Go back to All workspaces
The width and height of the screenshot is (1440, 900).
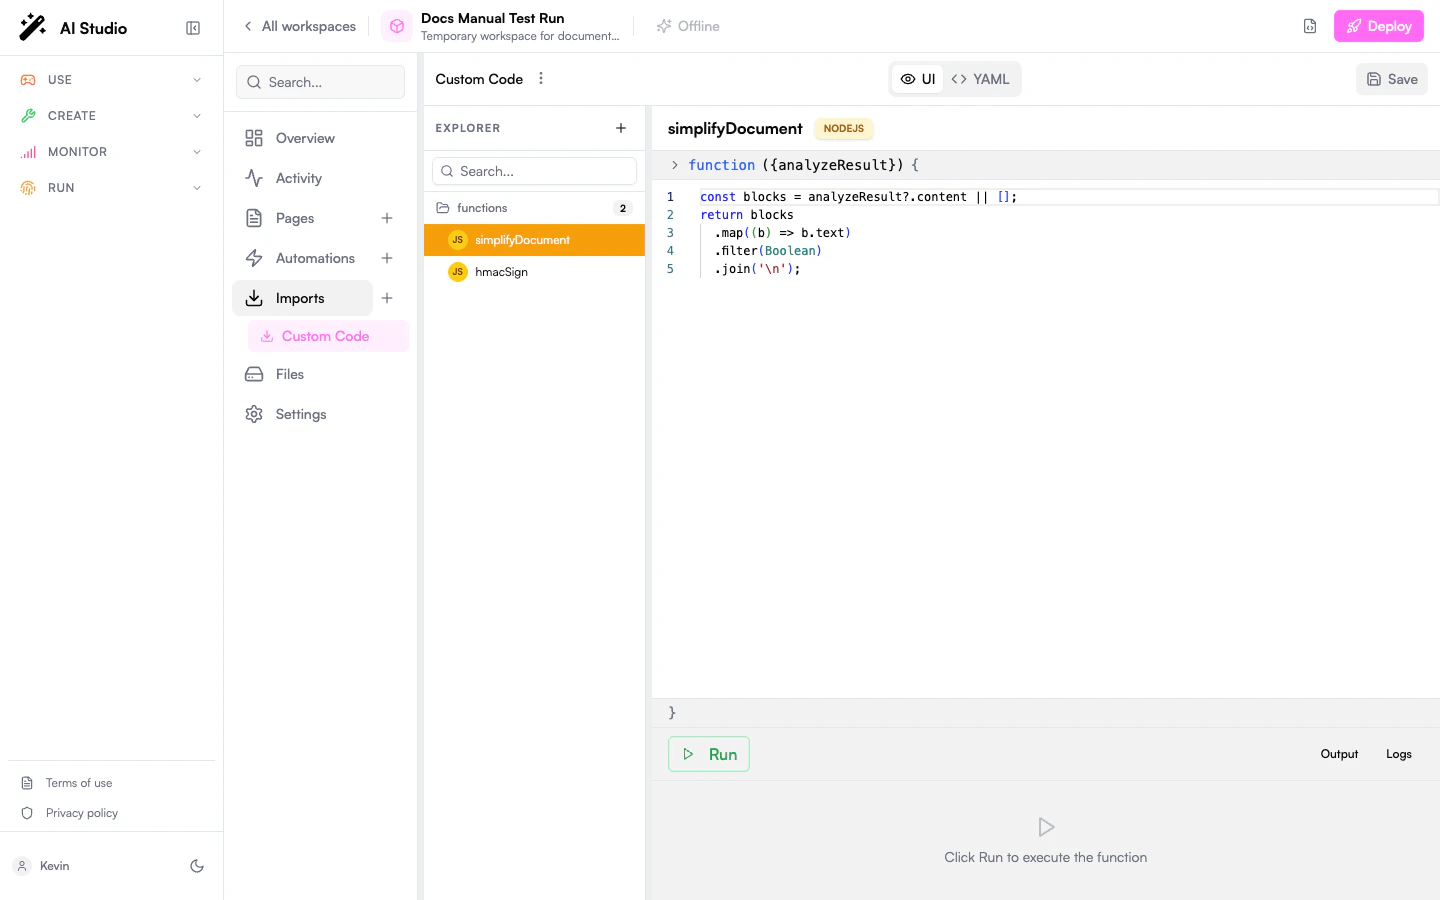[x=299, y=26]
